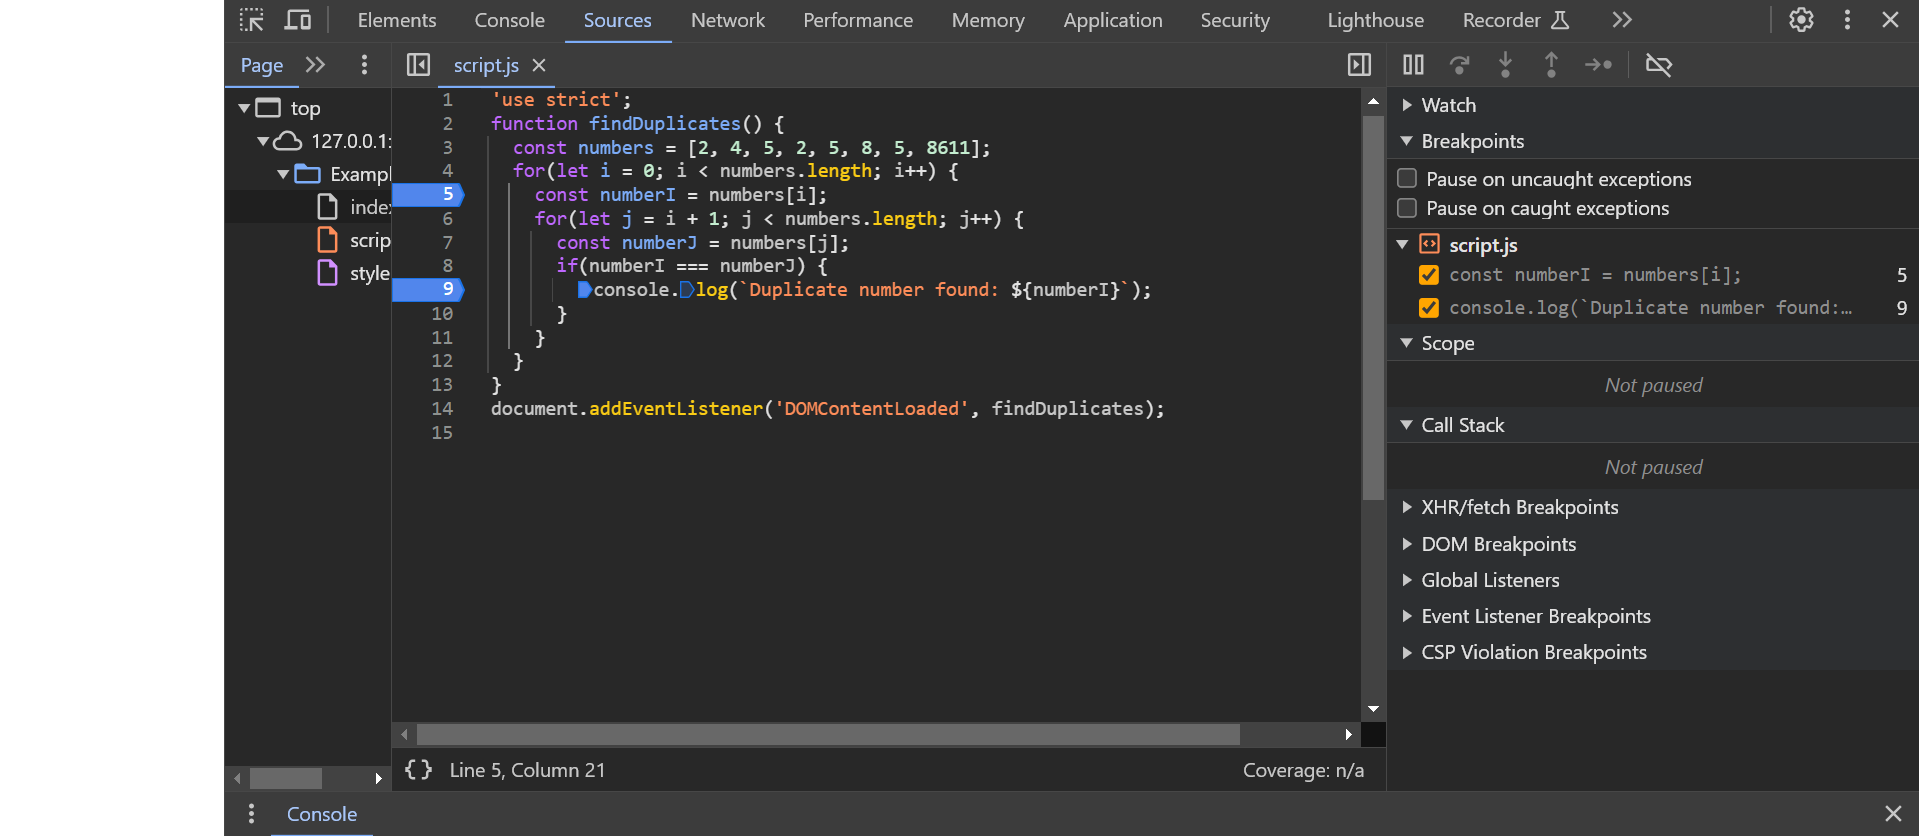Viewport: 1919px width, 836px height.
Task: Expand XHR/fetch Breakpoints section
Action: click(1407, 507)
